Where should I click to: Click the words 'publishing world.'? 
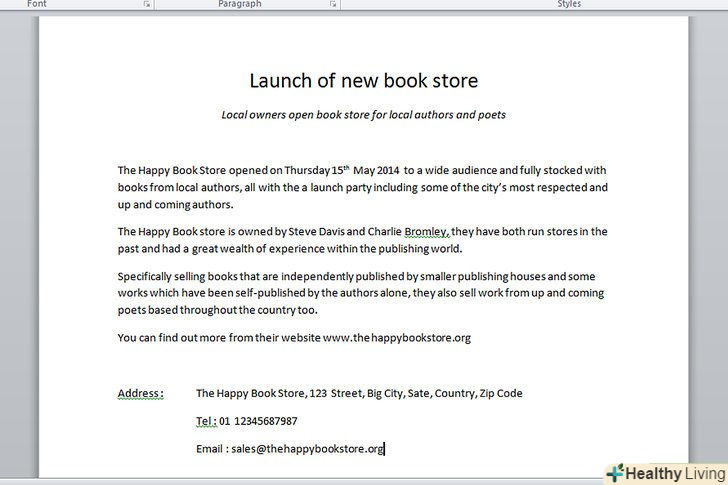pyautogui.click(x=420, y=249)
